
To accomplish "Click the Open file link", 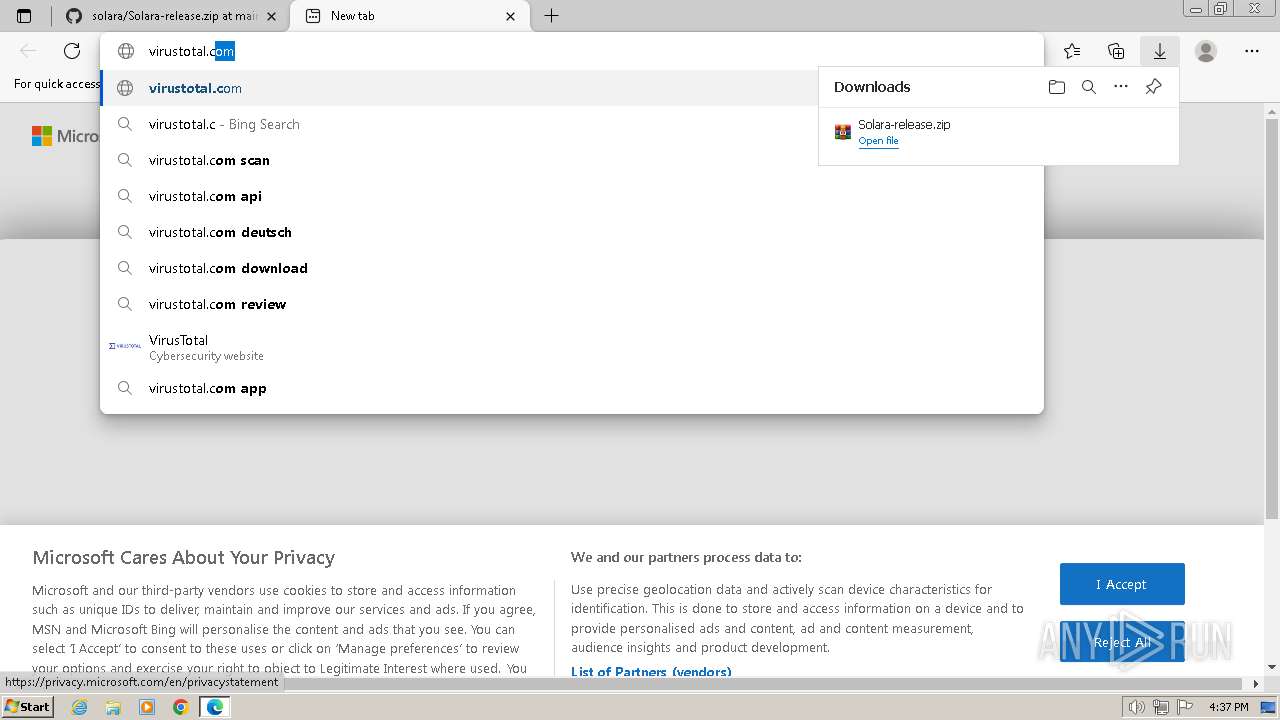I will [x=878, y=141].
